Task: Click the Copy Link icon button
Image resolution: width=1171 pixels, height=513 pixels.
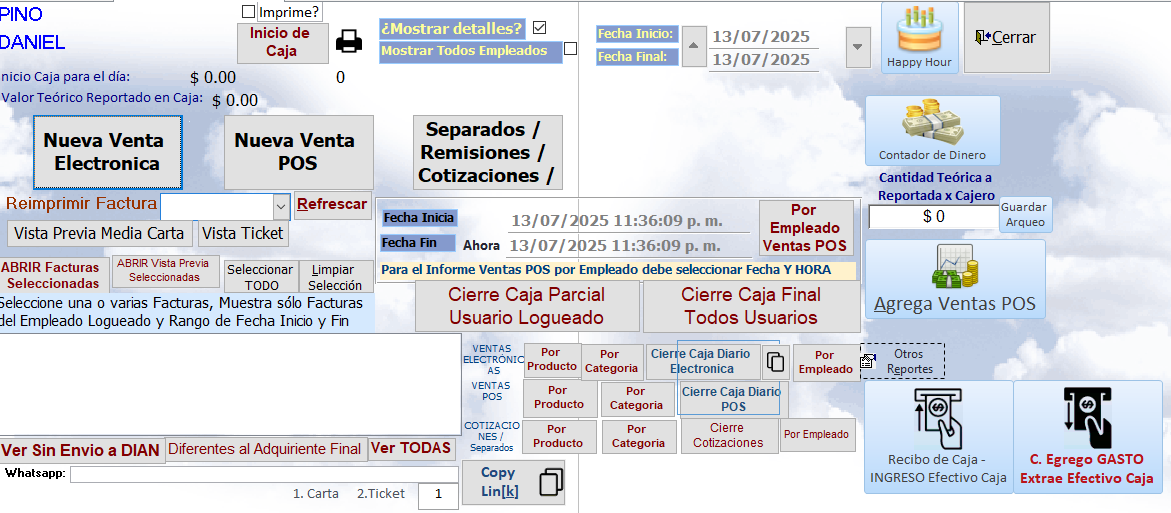Action: (513, 482)
